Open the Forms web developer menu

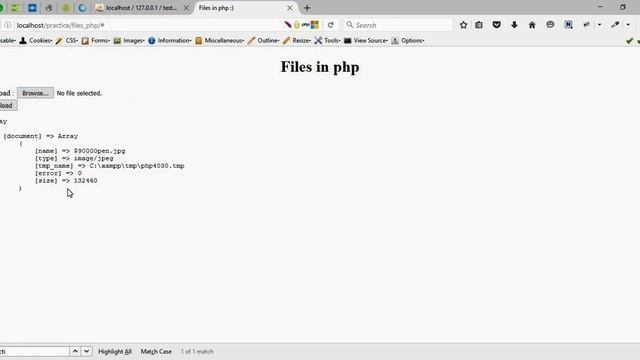96,40
